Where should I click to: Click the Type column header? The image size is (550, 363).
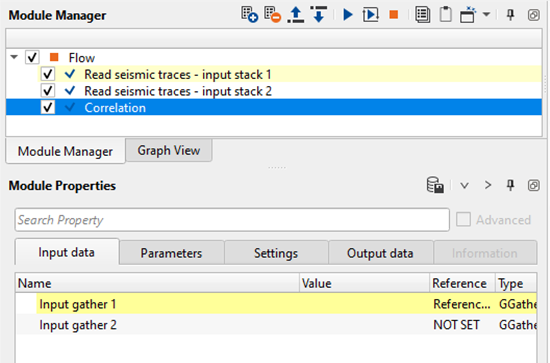[x=515, y=283]
